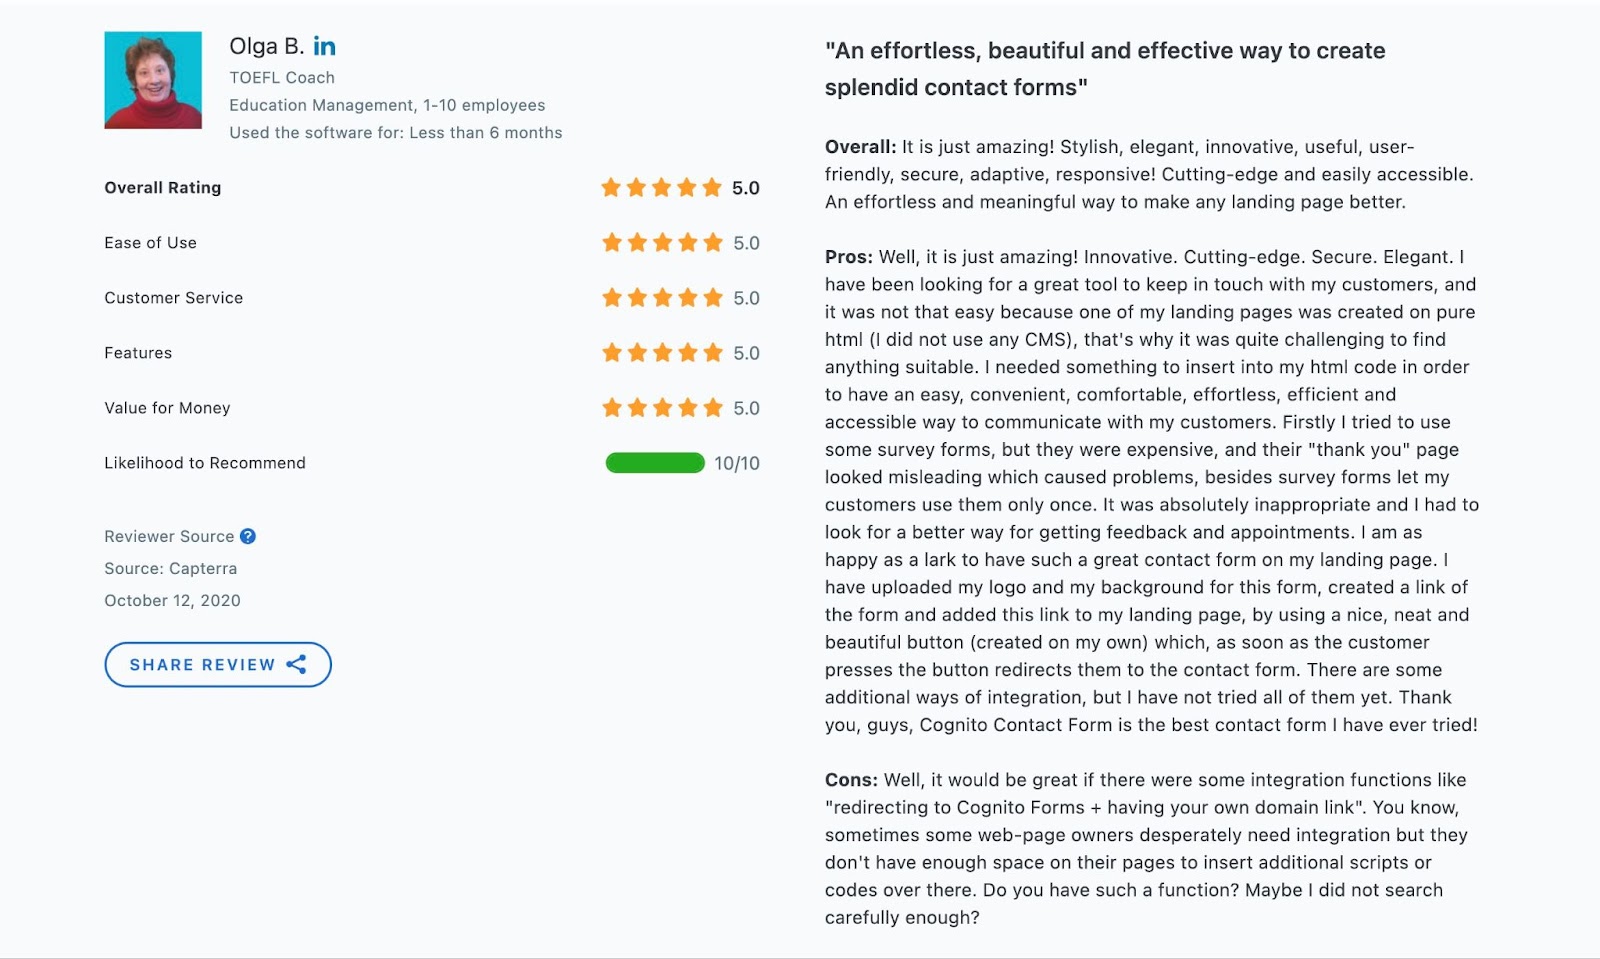
Task: Click the Customer Service star rating
Action: pyautogui.click(x=662, y=298)
